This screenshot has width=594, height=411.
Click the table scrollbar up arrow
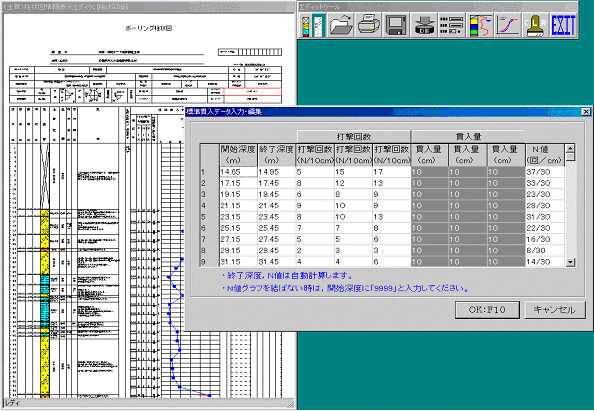[570, 148]
